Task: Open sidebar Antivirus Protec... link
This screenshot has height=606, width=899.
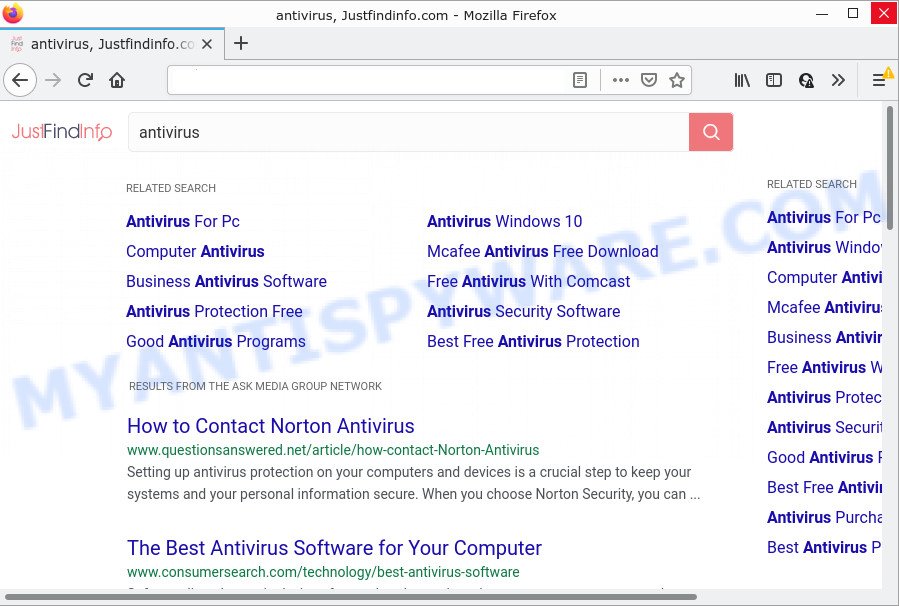Action: coord(824,397)
